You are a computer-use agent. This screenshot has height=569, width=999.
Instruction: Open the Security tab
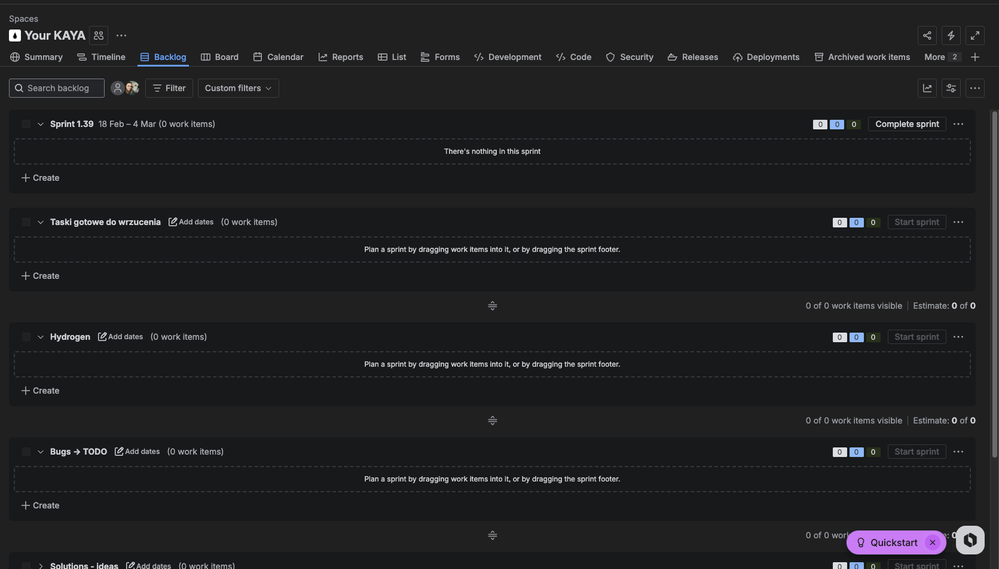click(629, 57)
